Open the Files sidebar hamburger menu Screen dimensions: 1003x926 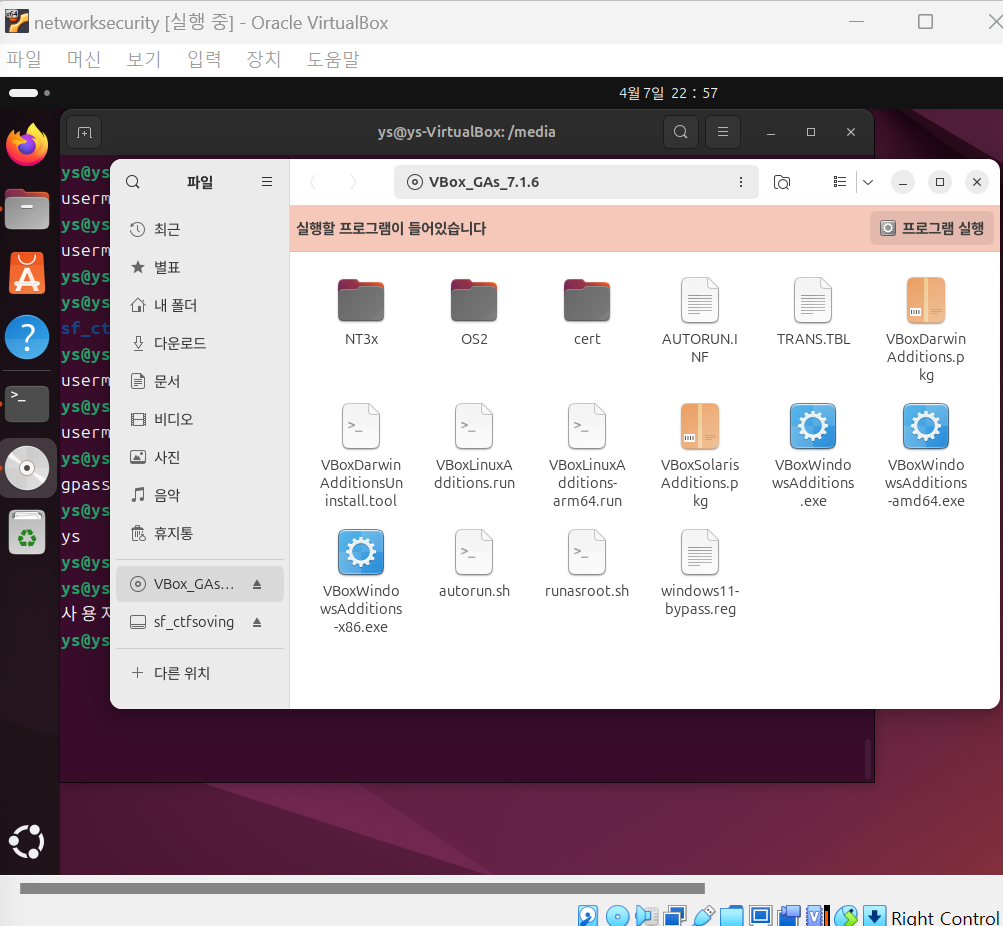click(x=267, y=182)
